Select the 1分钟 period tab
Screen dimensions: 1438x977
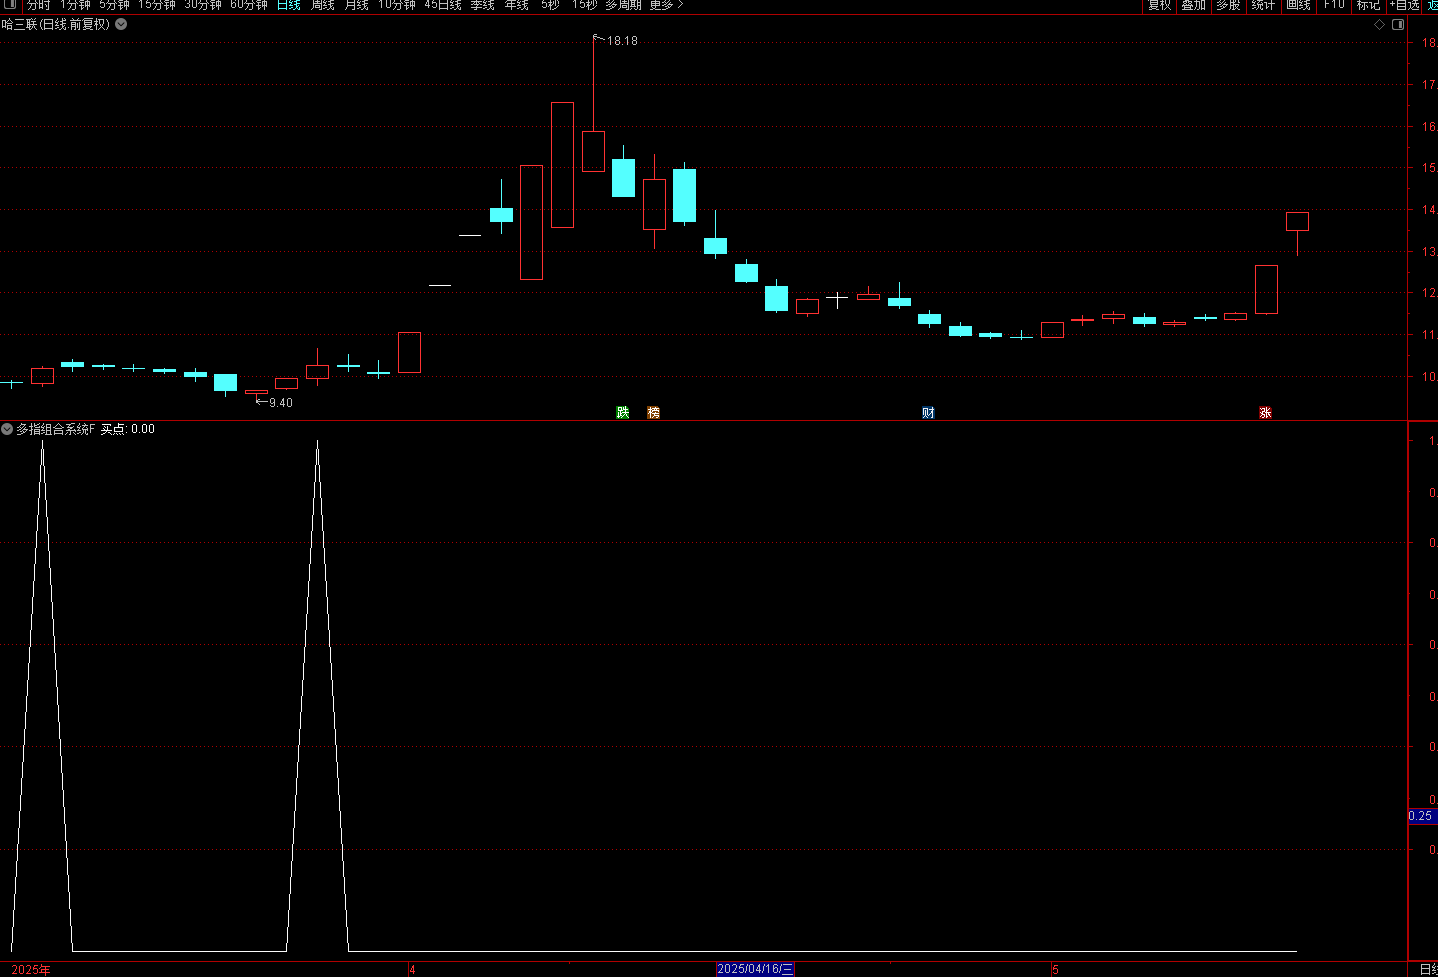[x=75, y=5]
